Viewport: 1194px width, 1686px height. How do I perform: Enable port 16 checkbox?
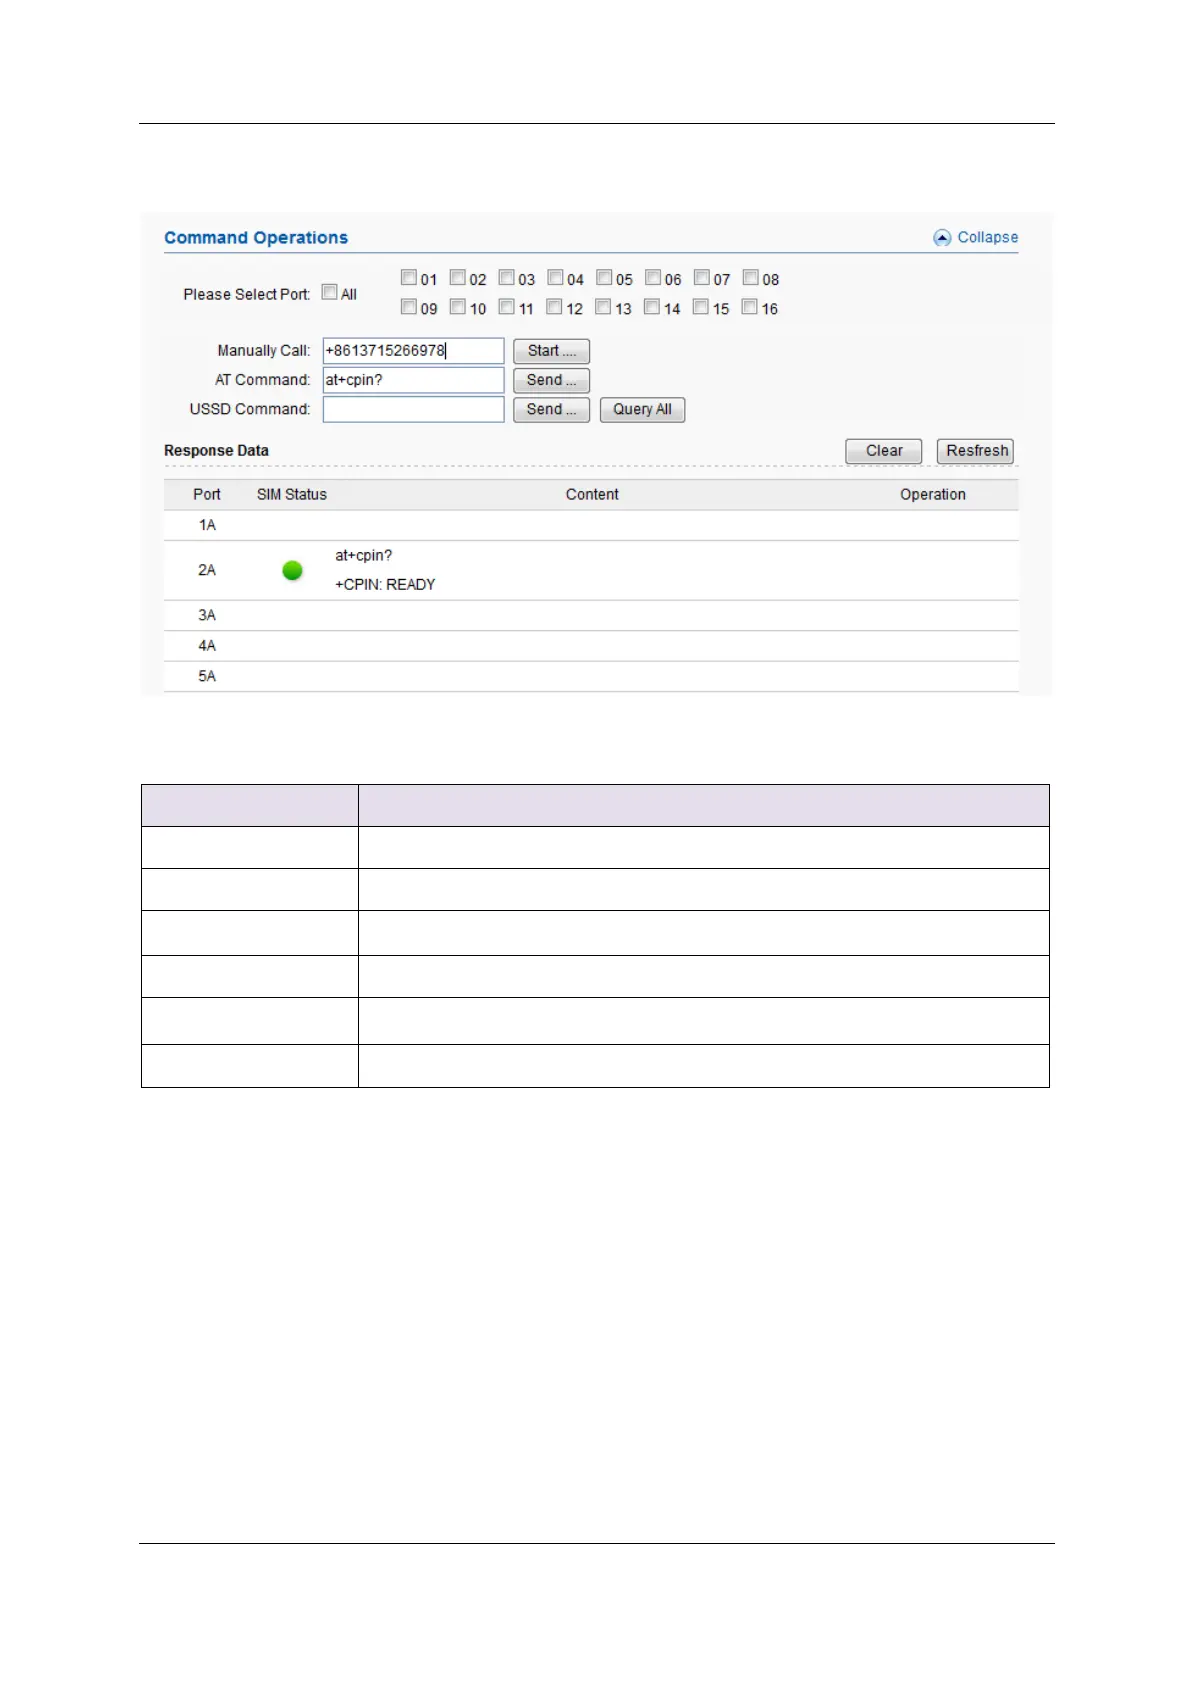click(750, 307)
